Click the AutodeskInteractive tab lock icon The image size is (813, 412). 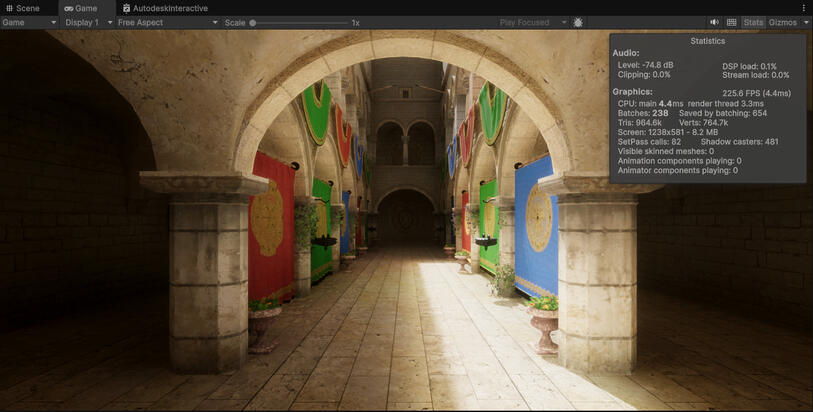click(x=127, y=8)
